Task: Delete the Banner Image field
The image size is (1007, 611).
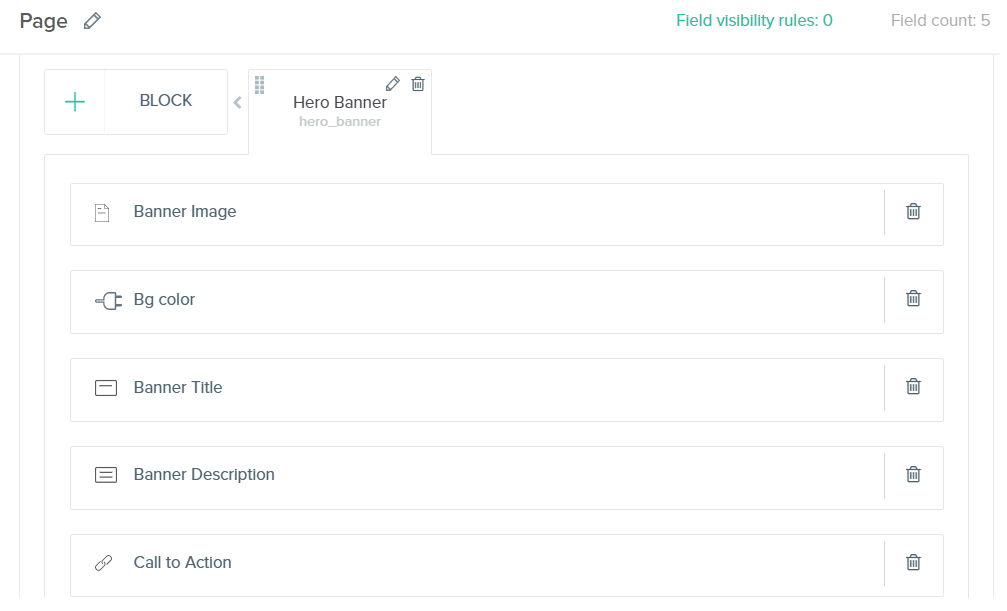Action: click(913, 211)
